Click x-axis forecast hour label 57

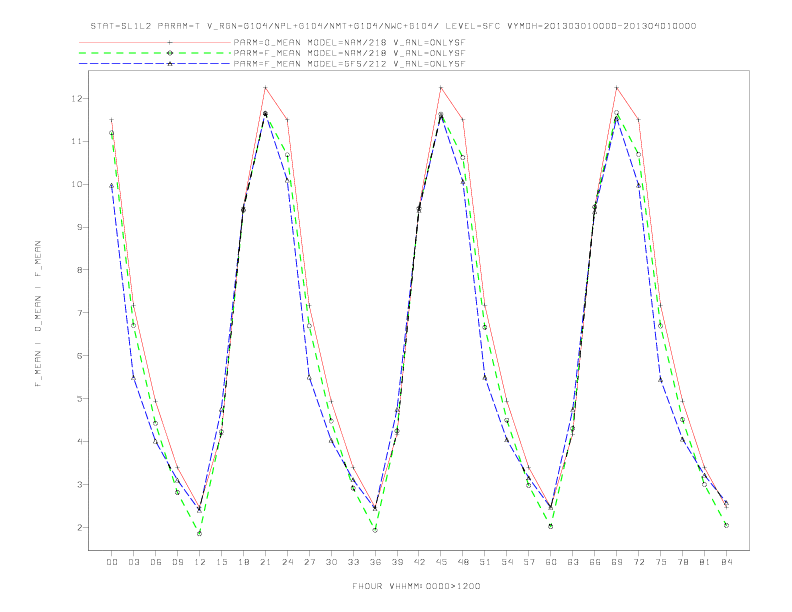click(x=529, y=562)
